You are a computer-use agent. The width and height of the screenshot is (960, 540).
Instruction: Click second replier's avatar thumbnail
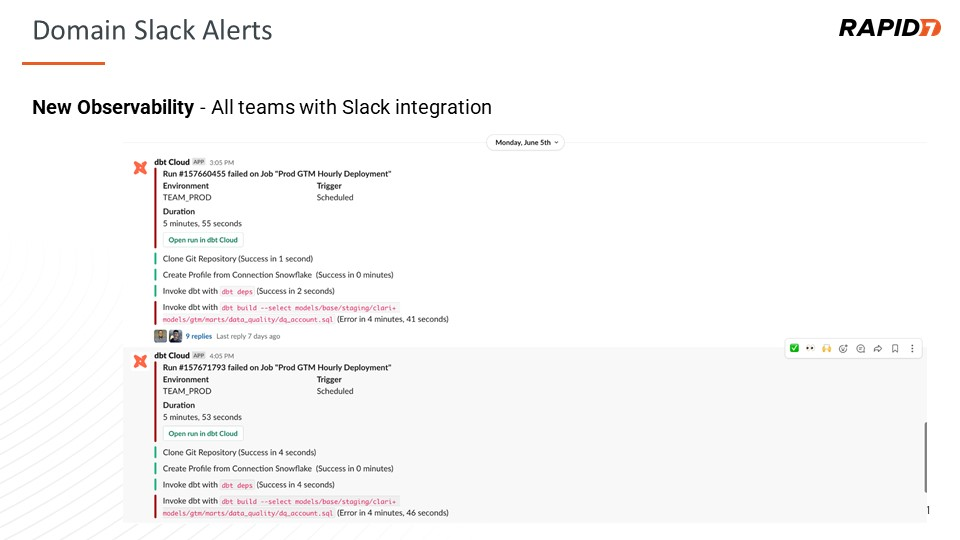[175, 336]
